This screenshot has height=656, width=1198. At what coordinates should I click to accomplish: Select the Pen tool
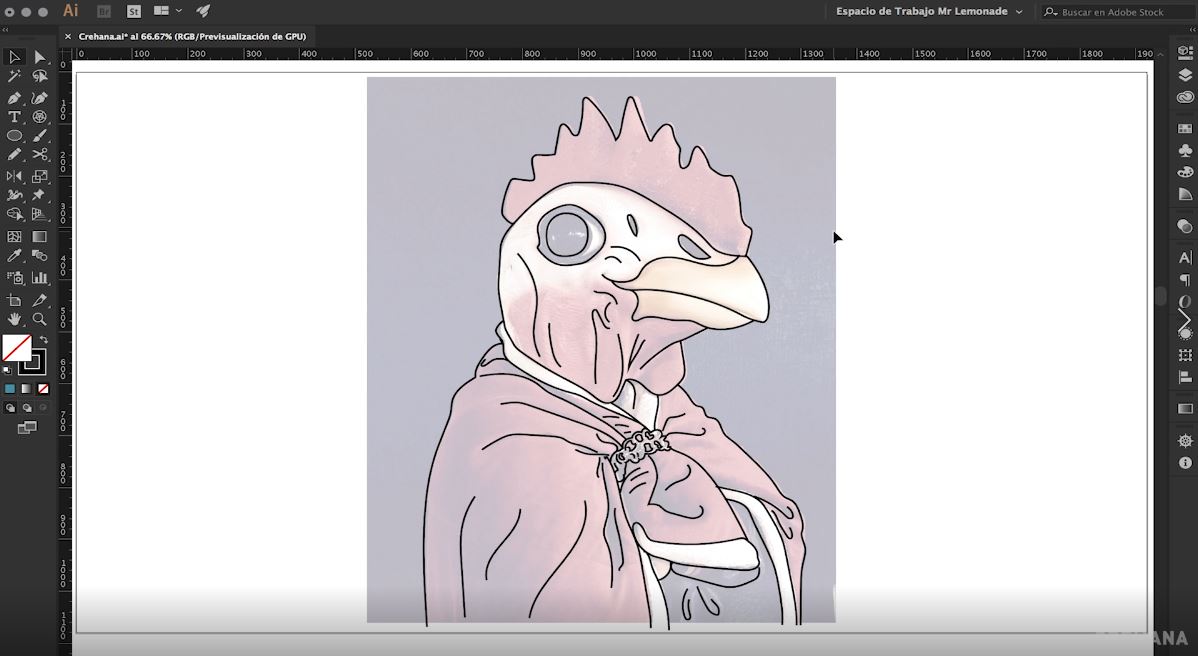14,98
